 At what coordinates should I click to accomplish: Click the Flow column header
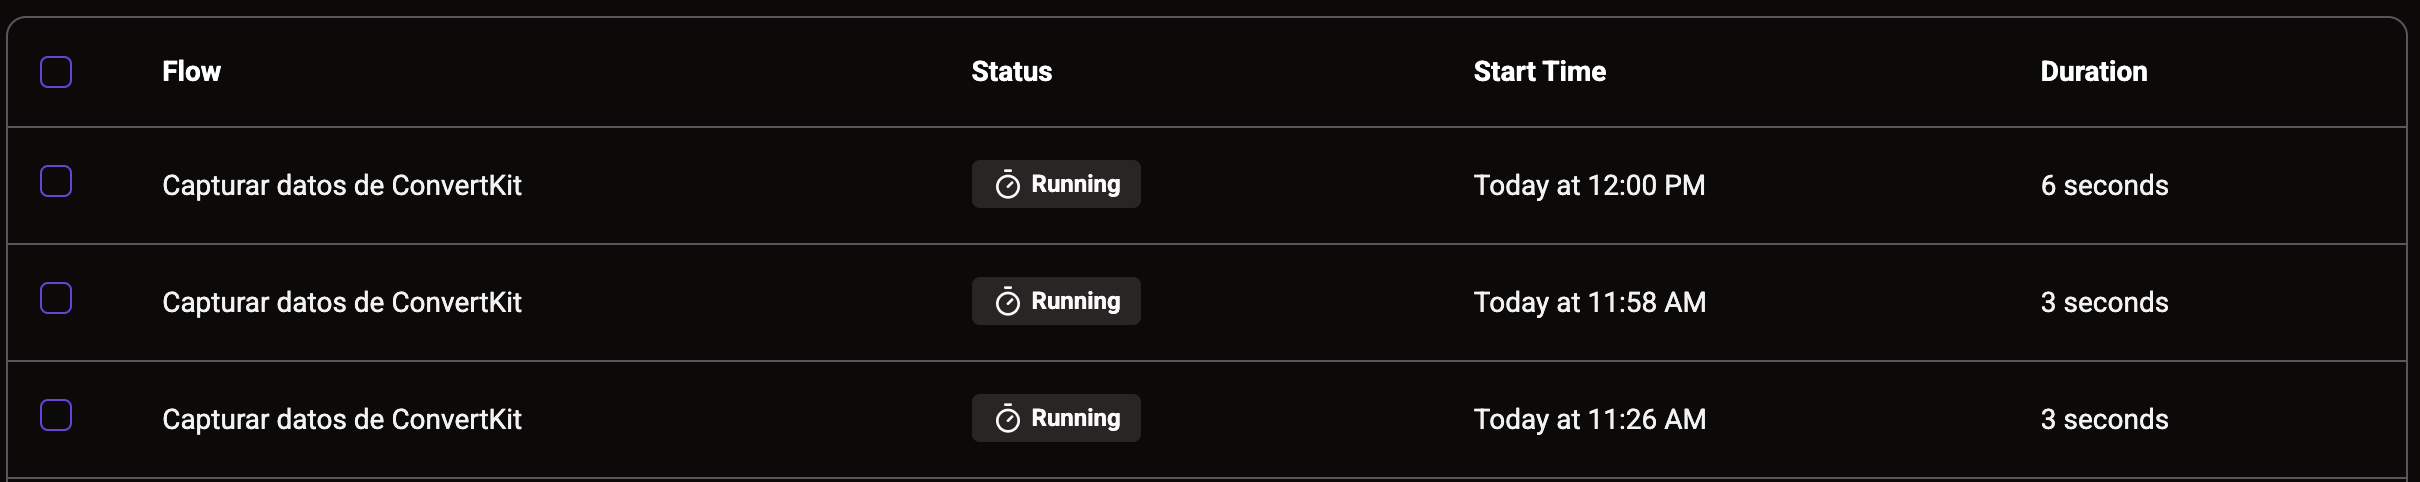point(192,71)
